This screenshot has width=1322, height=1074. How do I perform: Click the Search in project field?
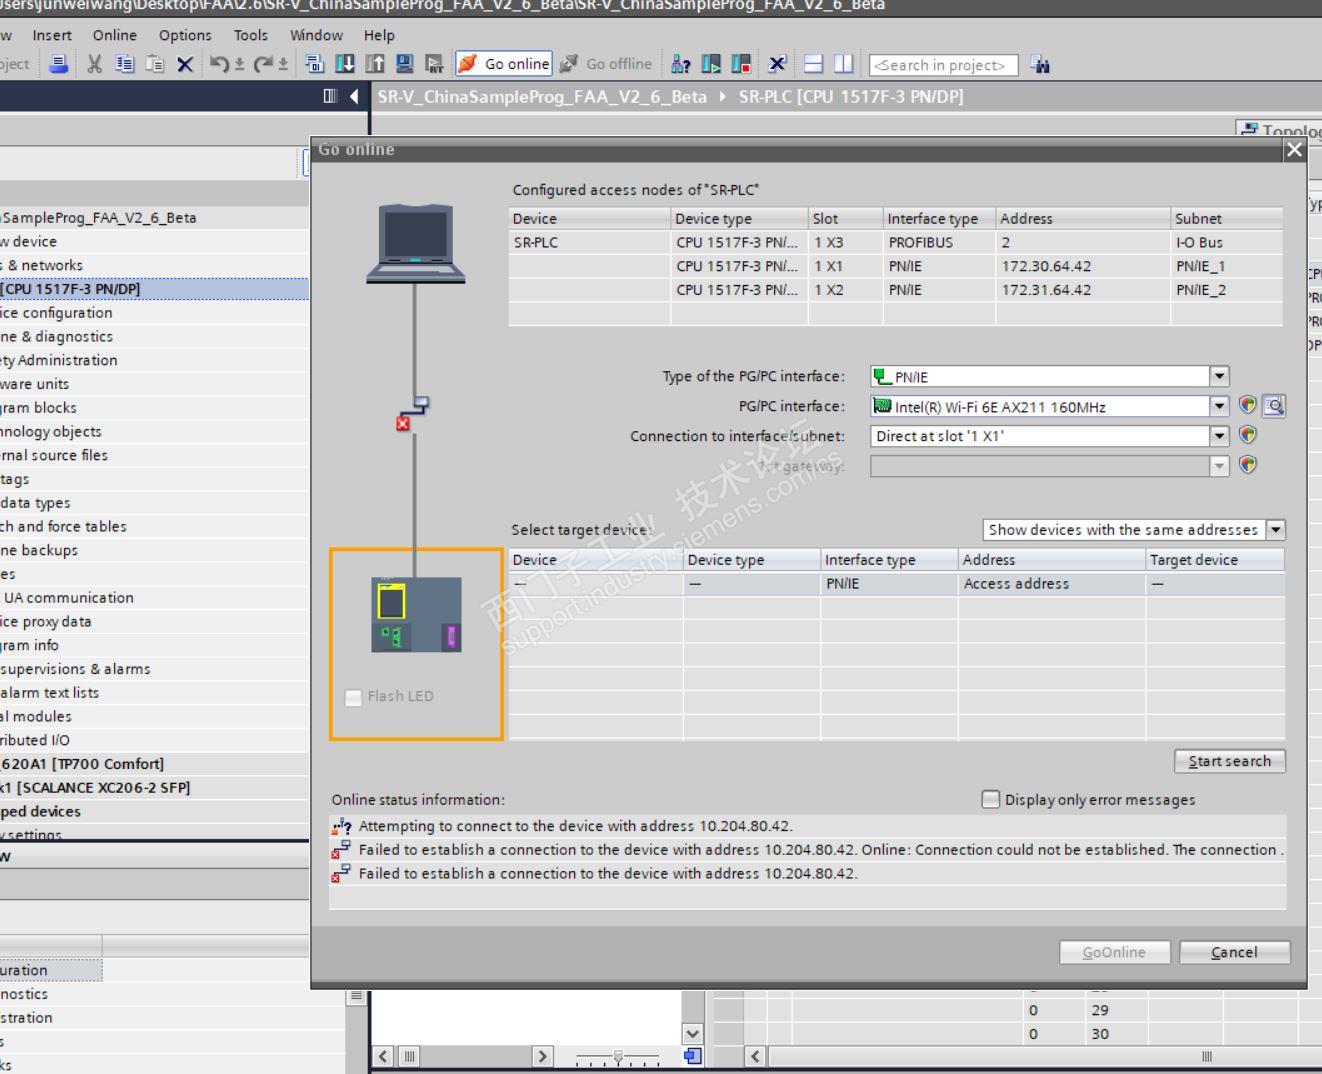[943, 65]
